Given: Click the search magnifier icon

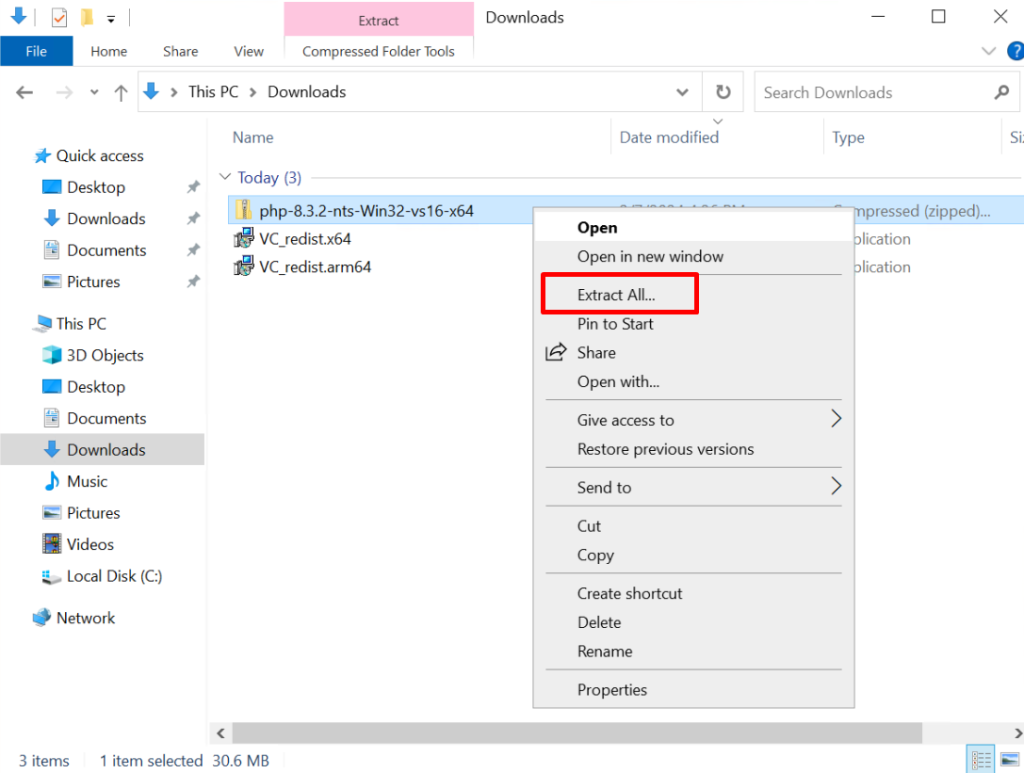Looking at the screenshot, I should coord(1001,92).
